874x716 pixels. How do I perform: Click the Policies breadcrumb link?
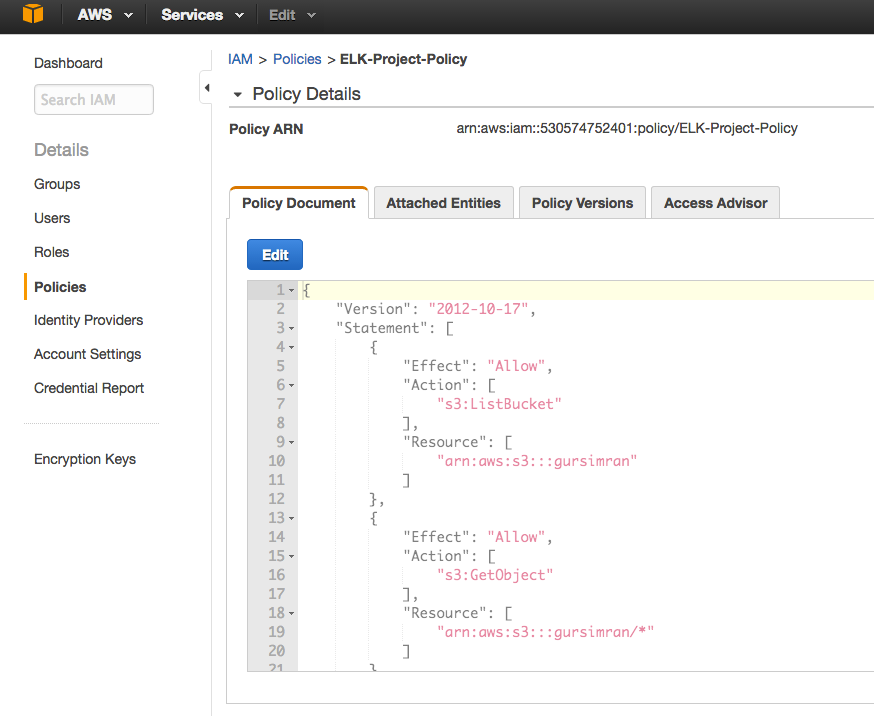[297, 59]
